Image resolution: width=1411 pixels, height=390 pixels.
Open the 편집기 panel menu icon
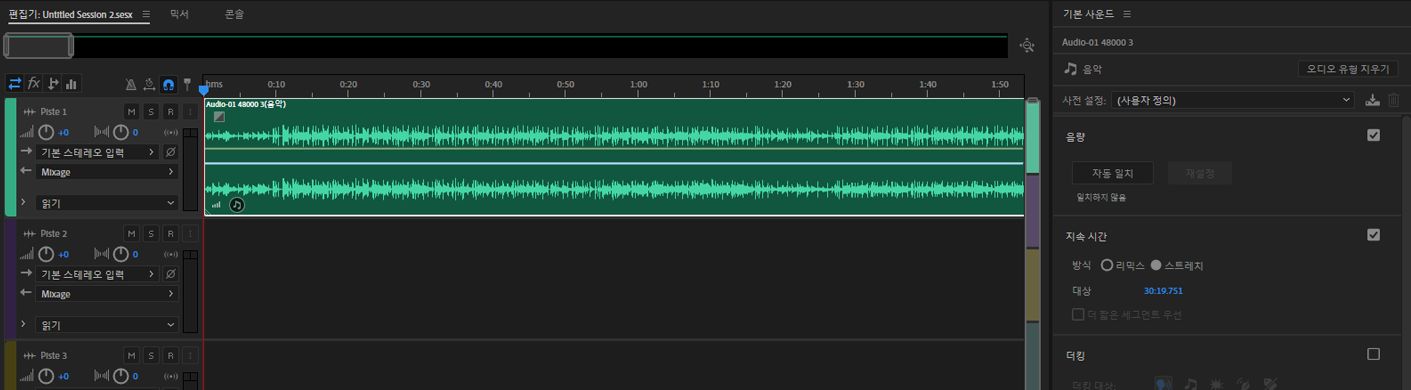click(x=146, y=15)
